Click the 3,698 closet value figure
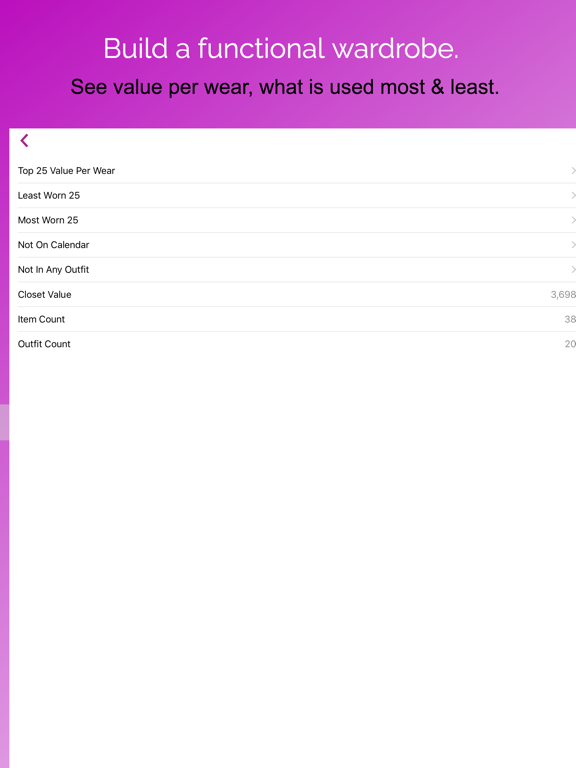This screenshot has width=576, height=768. point(563,294)
